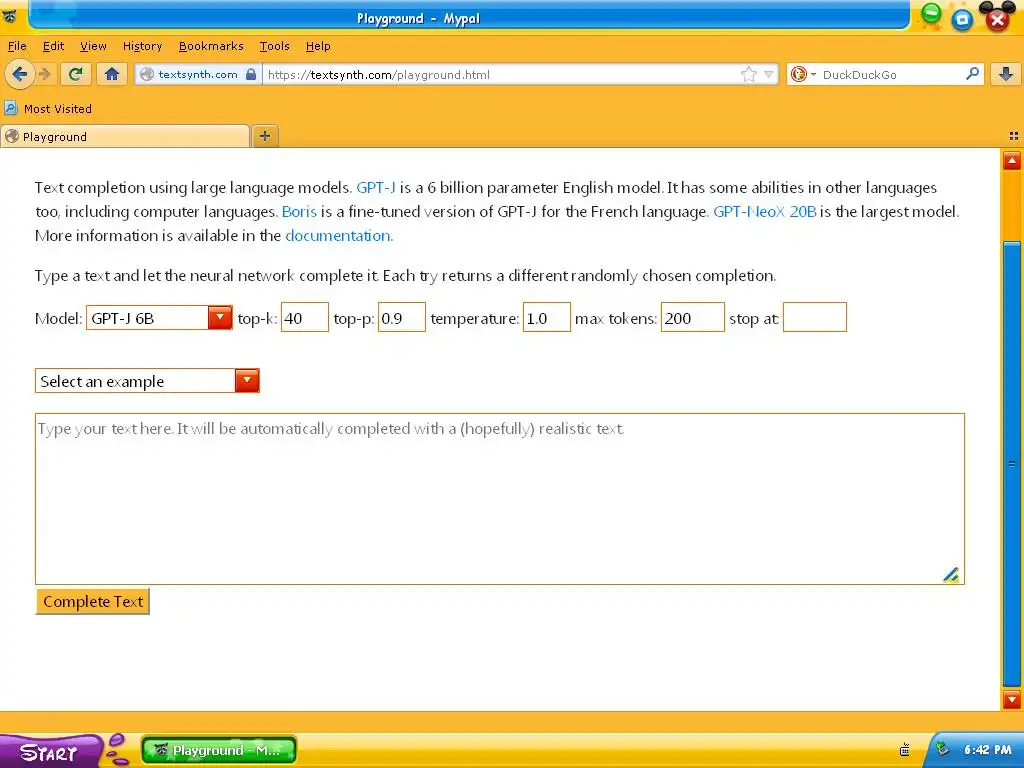Viewport: 1024px width, 768px height.
Task: Click the padlock site security icon
Action: [x=251, y=74]
